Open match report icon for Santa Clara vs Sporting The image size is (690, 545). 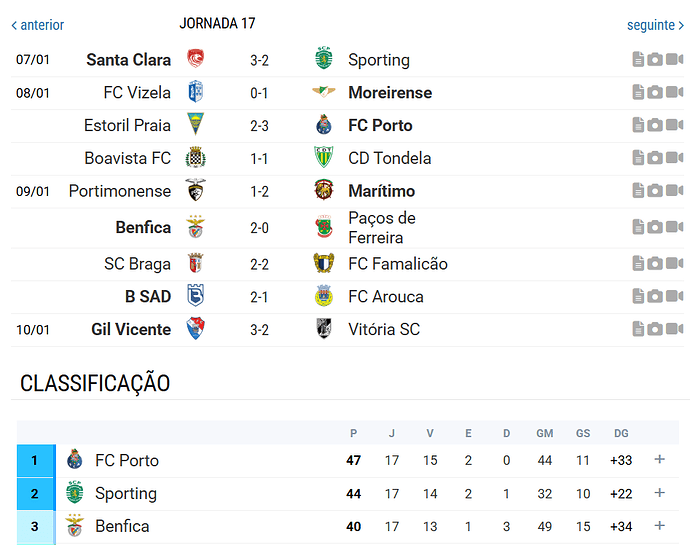click(638, 60)
